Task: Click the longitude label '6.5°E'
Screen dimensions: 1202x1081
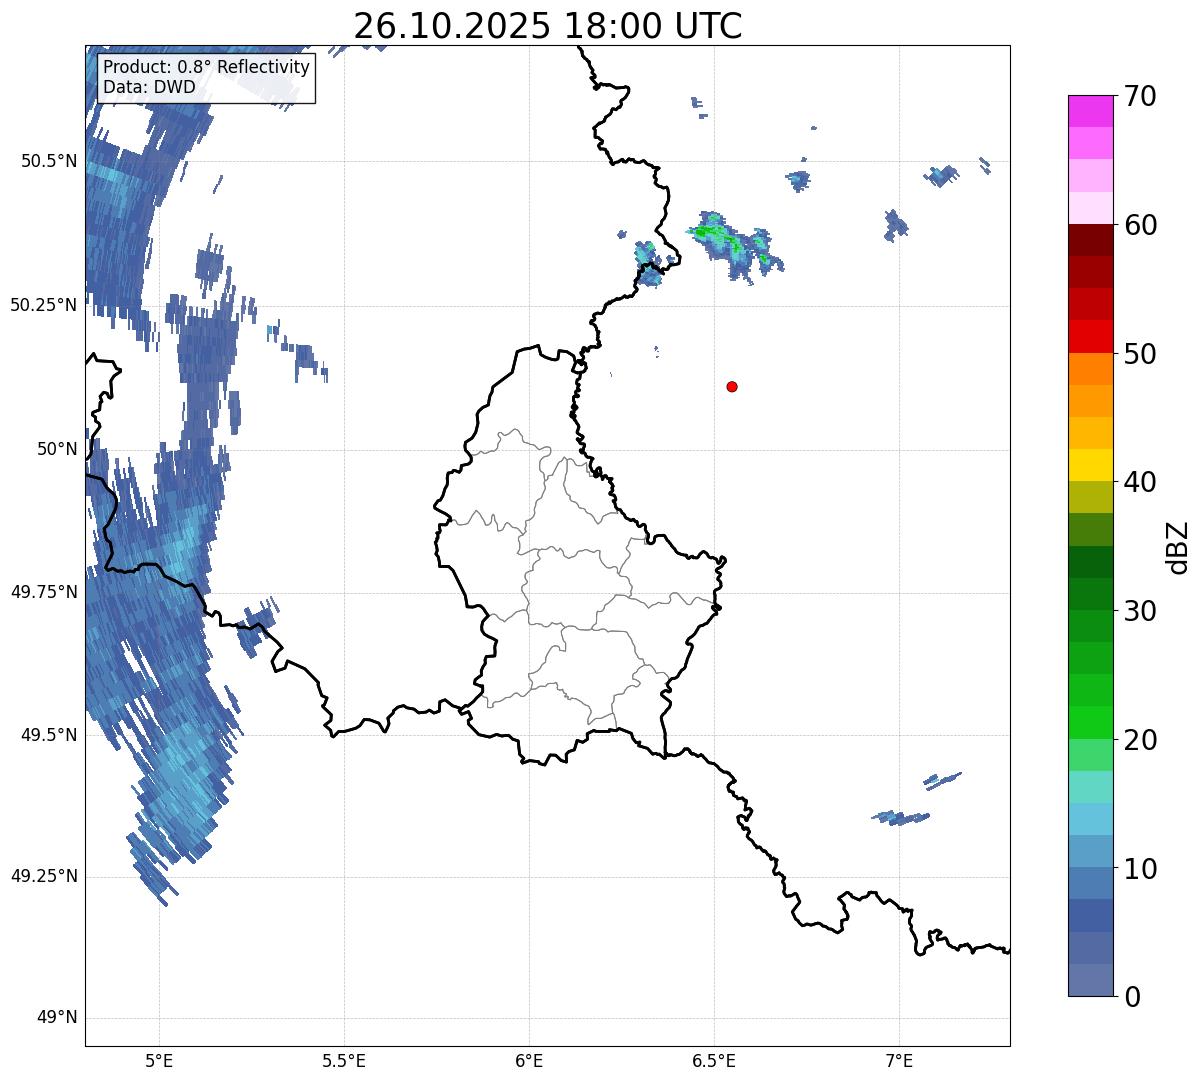Action: point(714,1060)
